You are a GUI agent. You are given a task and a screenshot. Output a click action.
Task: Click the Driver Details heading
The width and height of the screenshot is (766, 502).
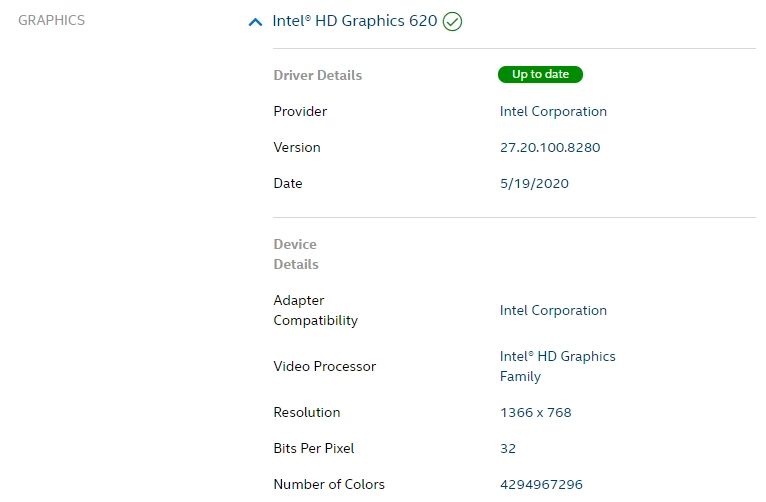coord(318,75)
